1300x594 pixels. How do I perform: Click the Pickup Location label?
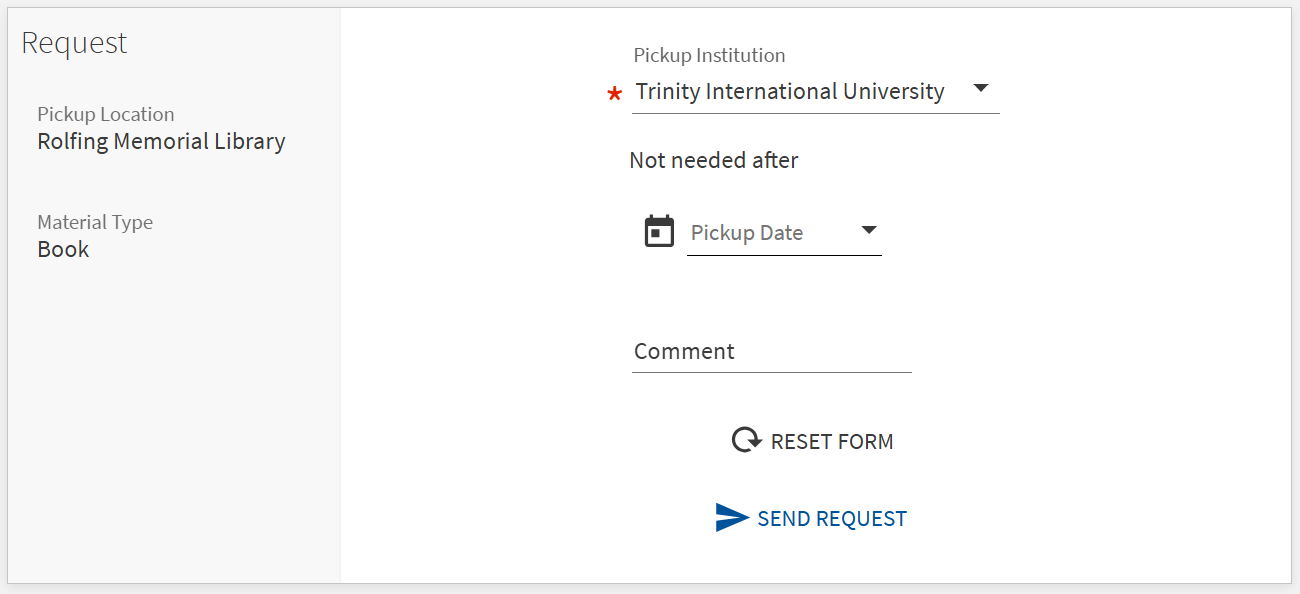click(x=106, y=114)
